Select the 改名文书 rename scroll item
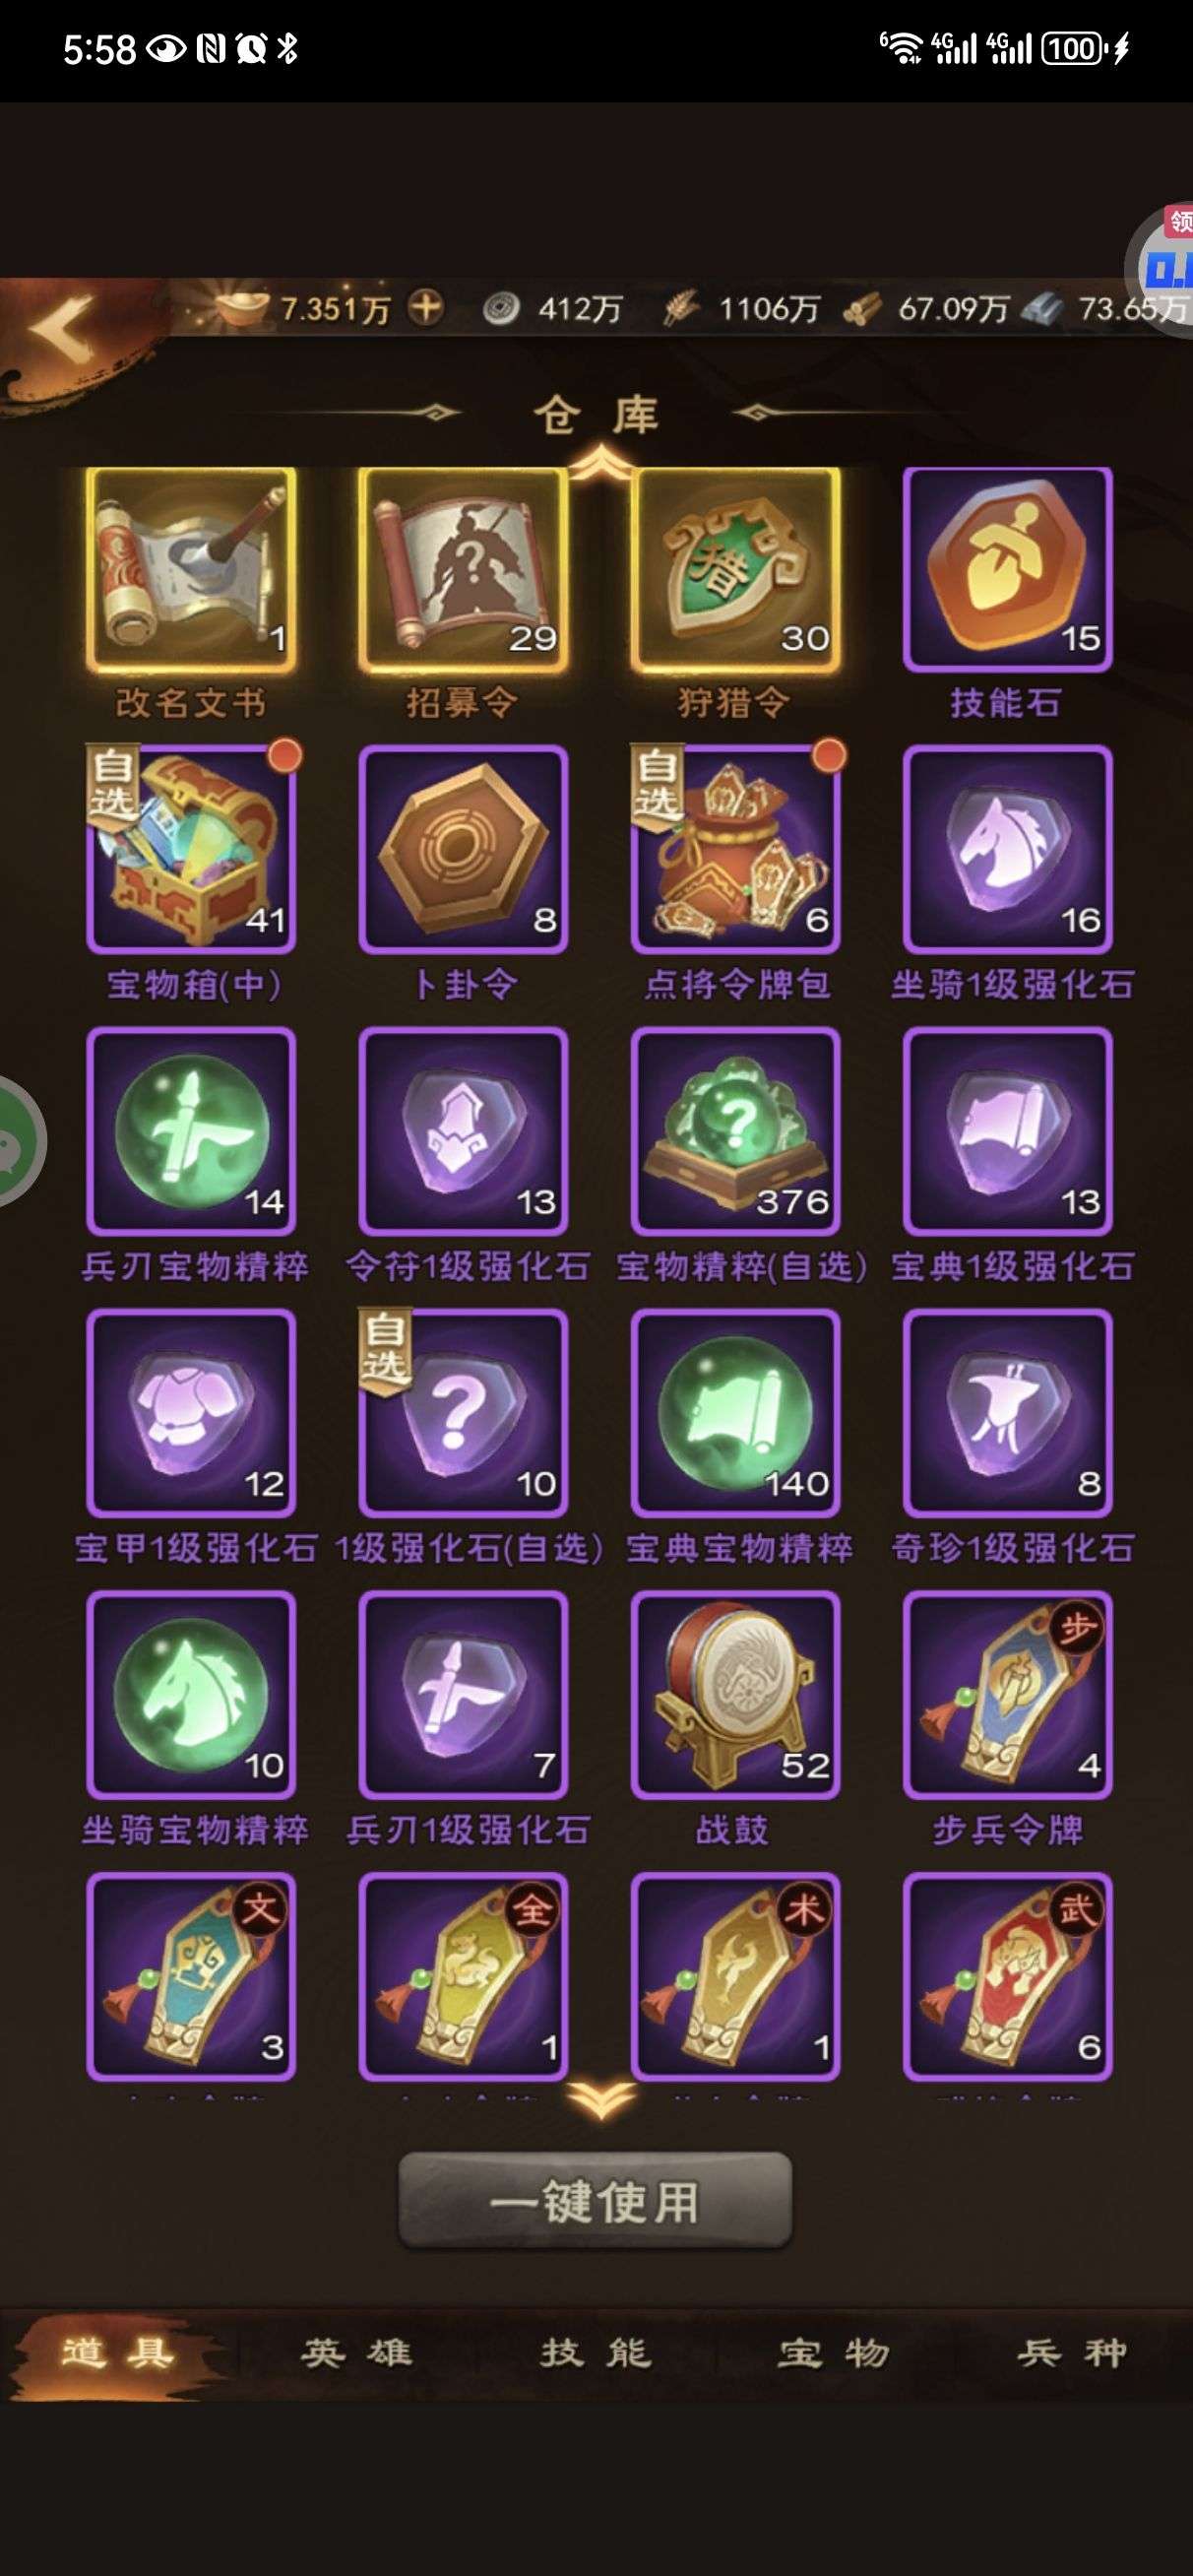The width and height of the screenshot is (1193, 2576). pos(191,570)
